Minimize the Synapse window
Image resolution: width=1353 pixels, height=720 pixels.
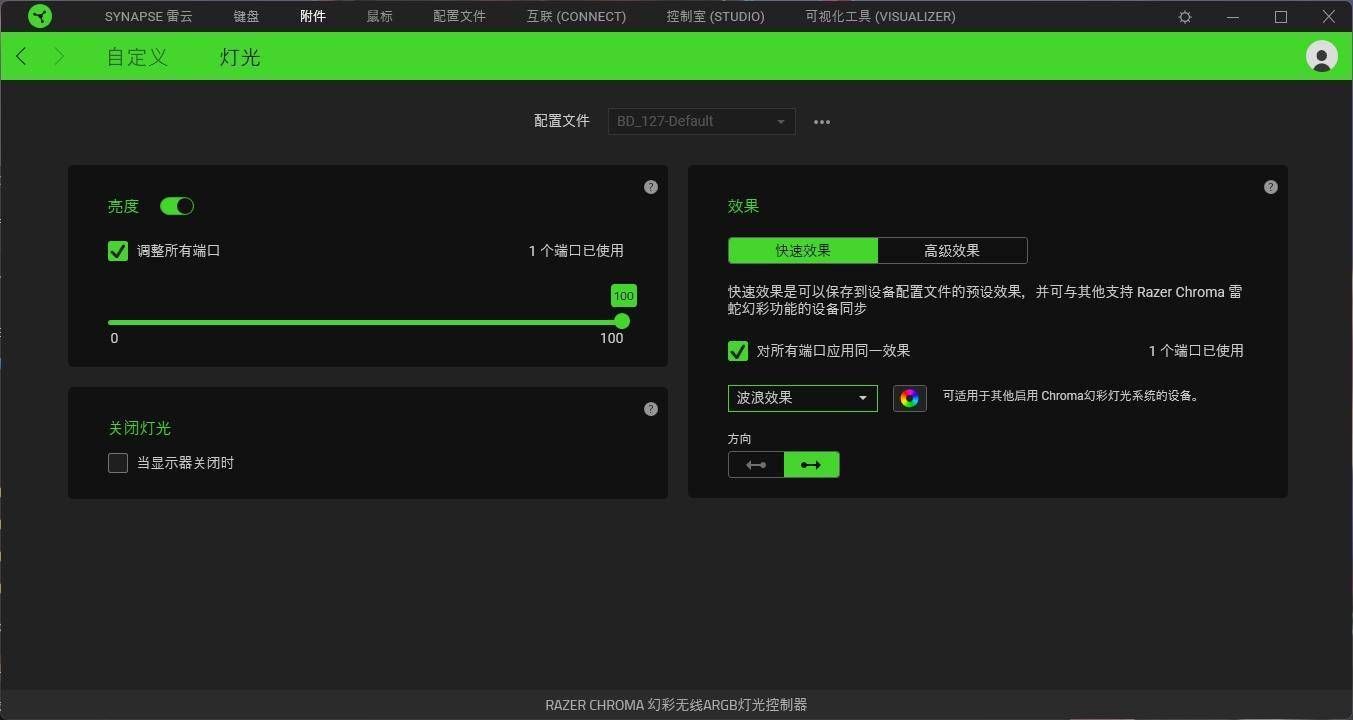[1233, 17]
